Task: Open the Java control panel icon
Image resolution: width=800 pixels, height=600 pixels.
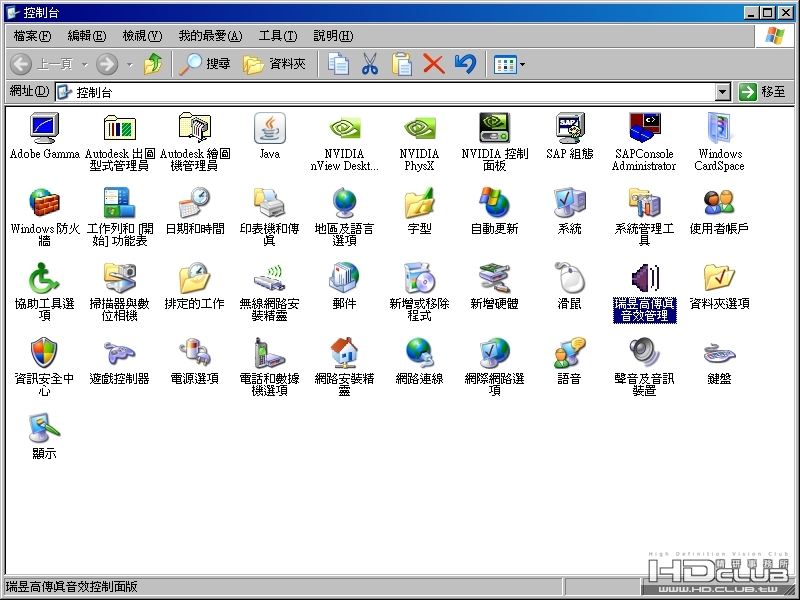Action: click(269, 129)
